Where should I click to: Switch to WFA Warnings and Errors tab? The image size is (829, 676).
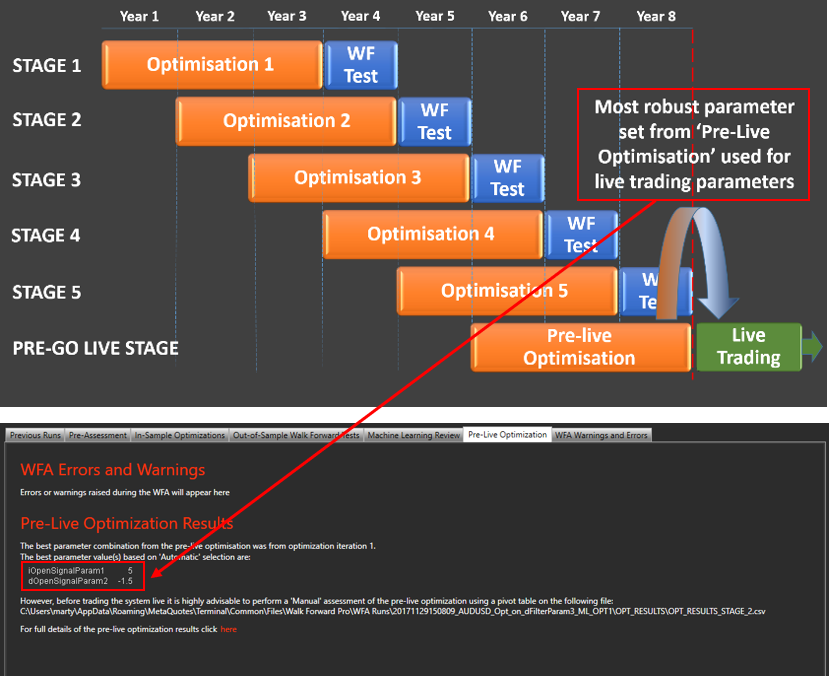601,435
